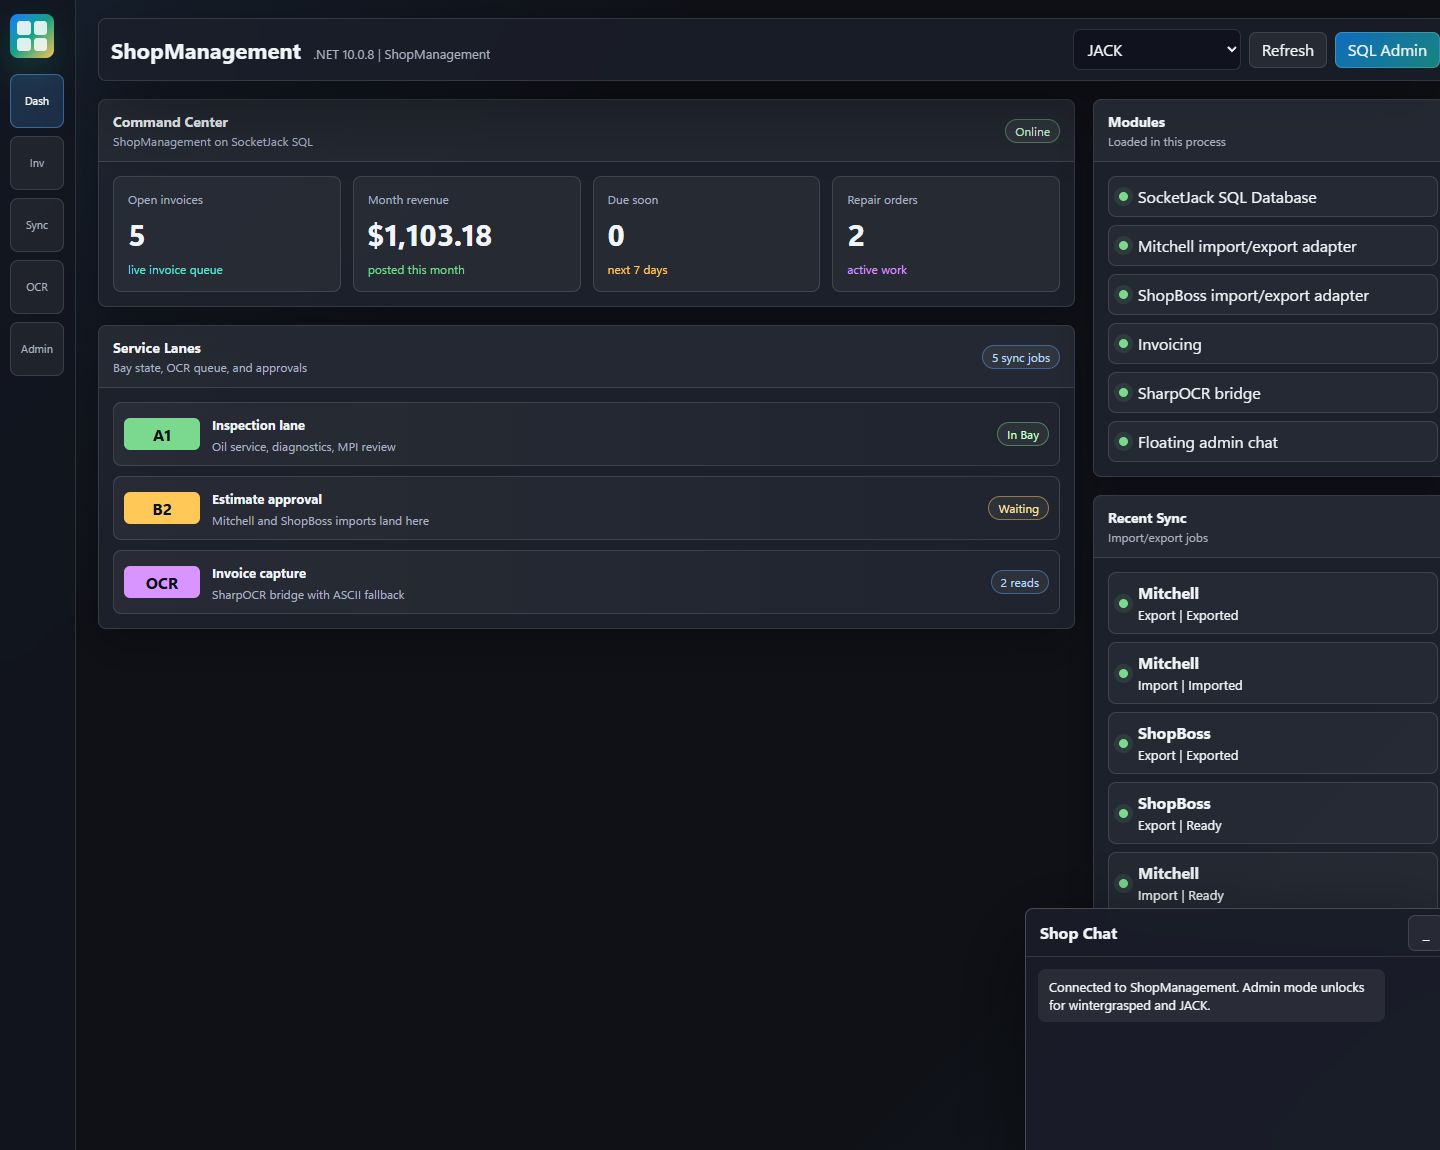1440x1150 pixels.
Task: Open the Admin sidebar section
Action: click(x=37, y=349)
